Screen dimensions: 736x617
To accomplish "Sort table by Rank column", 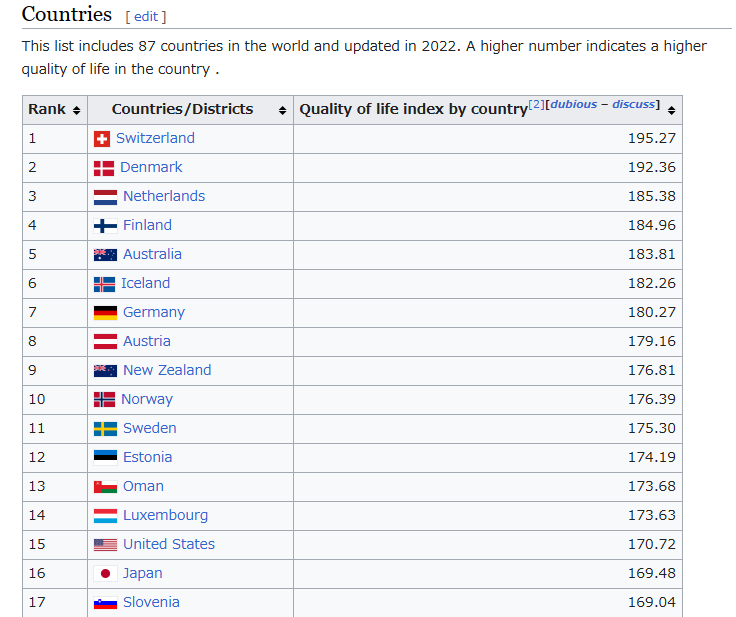I will coord(76,110).
